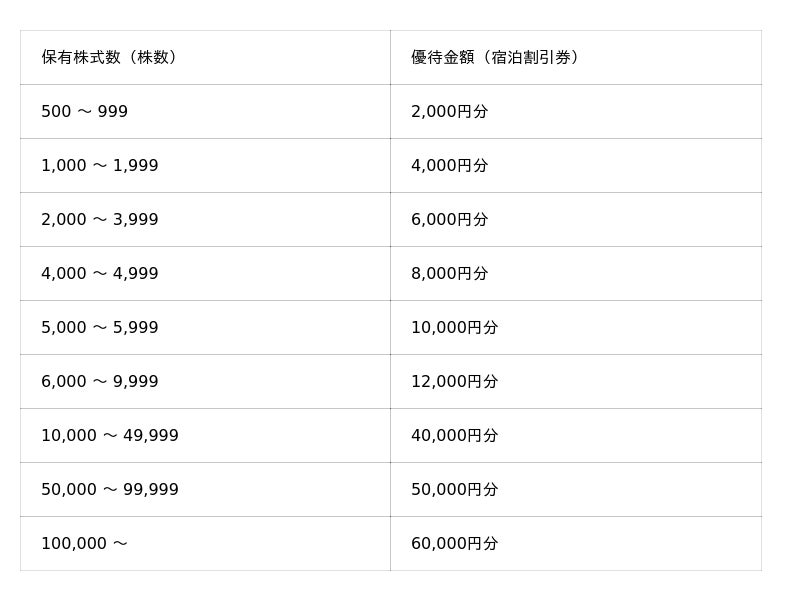Click the 12,000円分 amount cell
Image resolution: width=800 pixels, height=601 pixels.
tap(455, 382)
